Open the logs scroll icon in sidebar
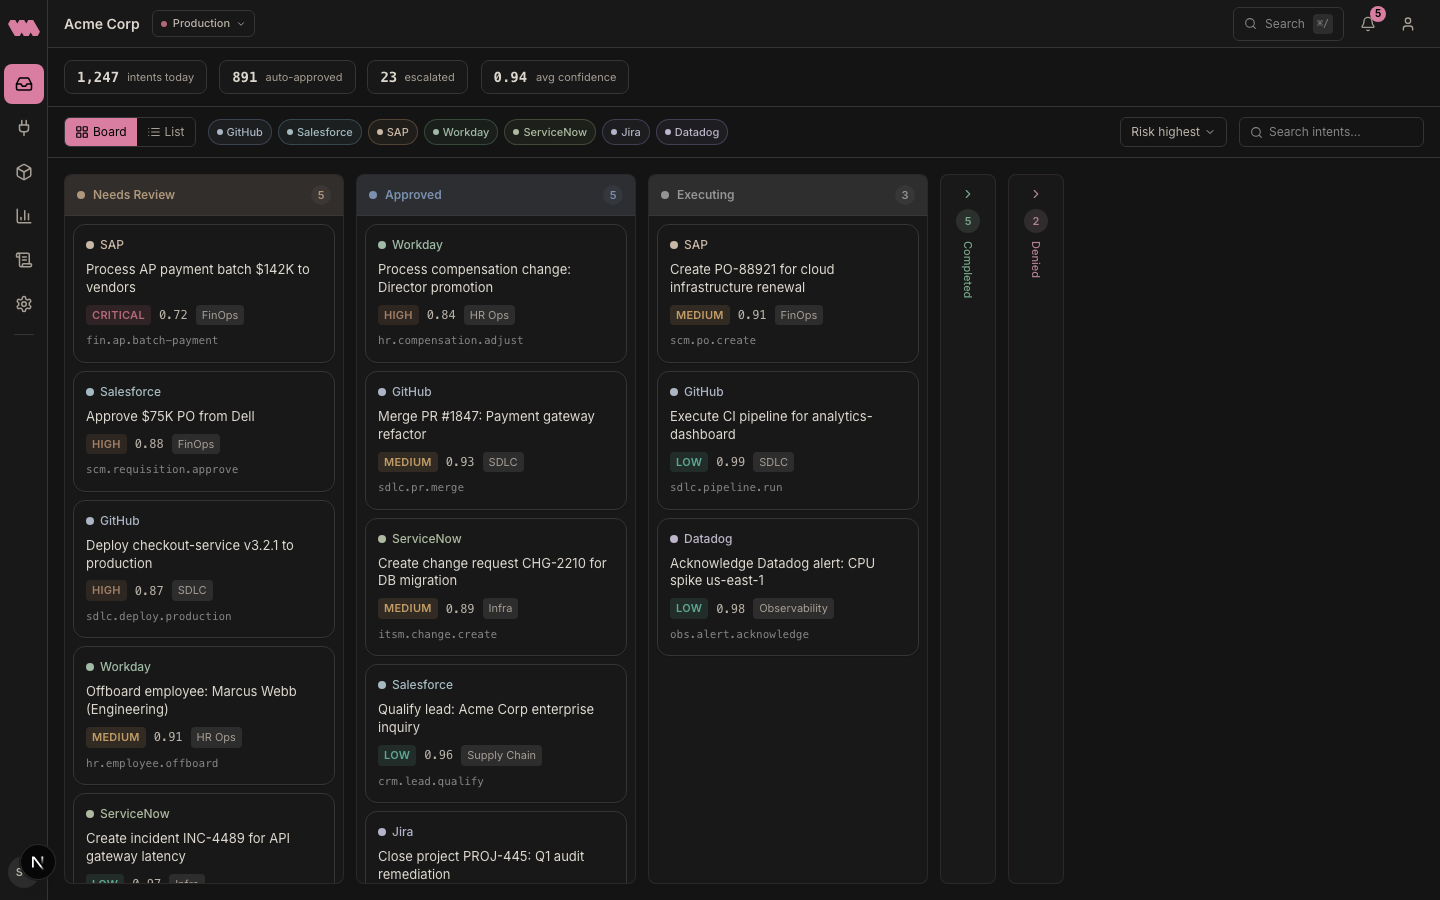This screenshot has width=1440, height=900. point(24,260)
